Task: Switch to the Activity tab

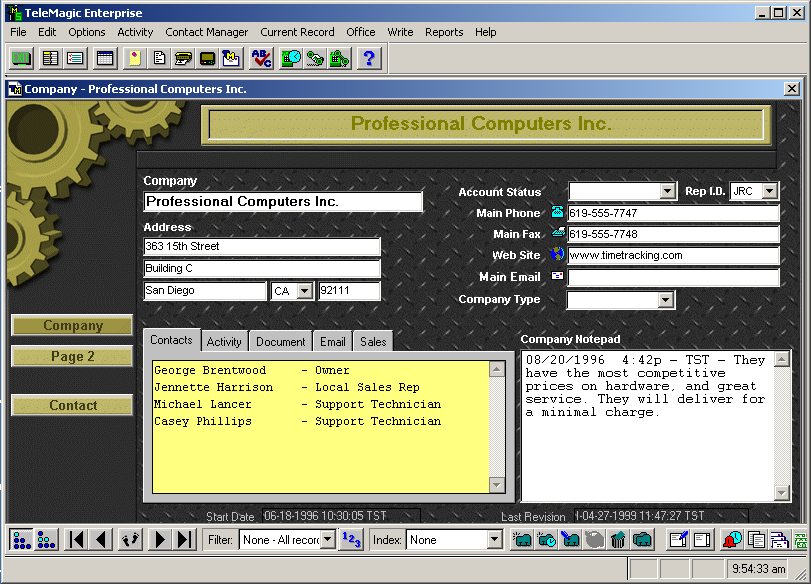Action: coord(224,341)
